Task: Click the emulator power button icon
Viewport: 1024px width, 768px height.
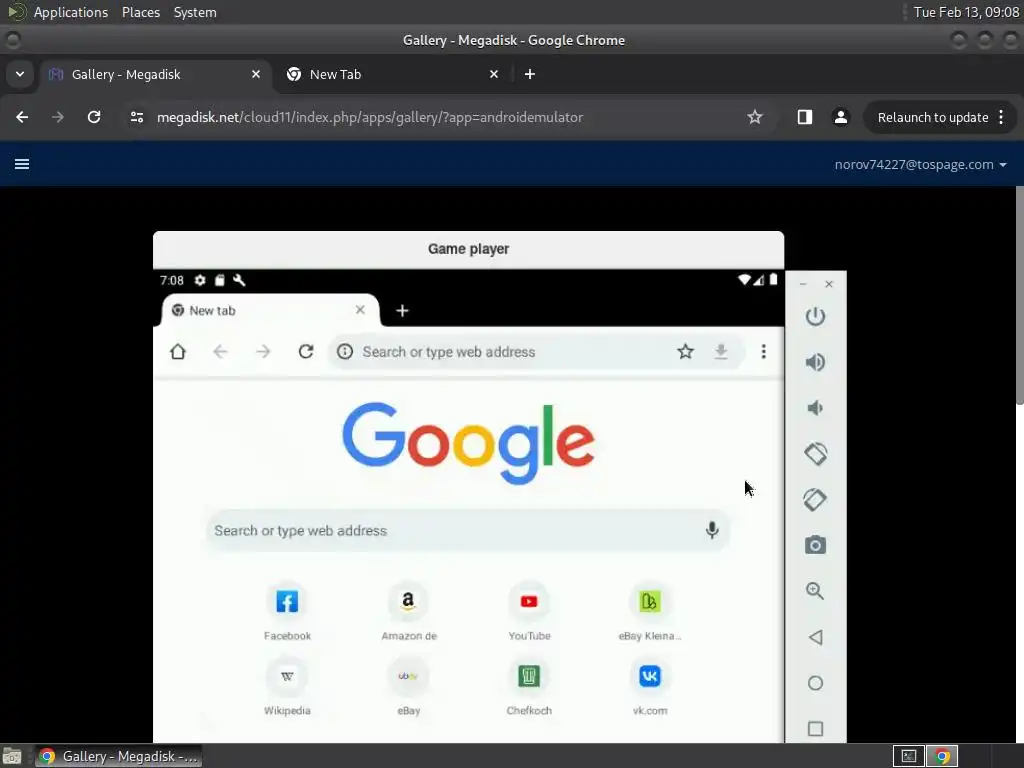Action: pos(815,317)
